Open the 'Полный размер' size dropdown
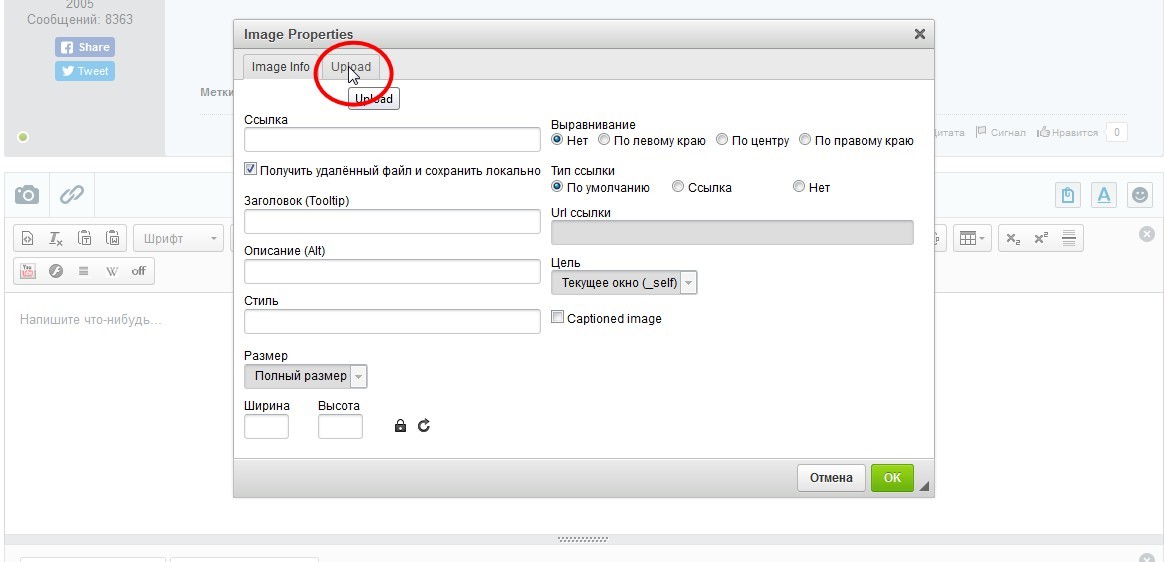Screen dimensions: 1164x562 point(306,376)
